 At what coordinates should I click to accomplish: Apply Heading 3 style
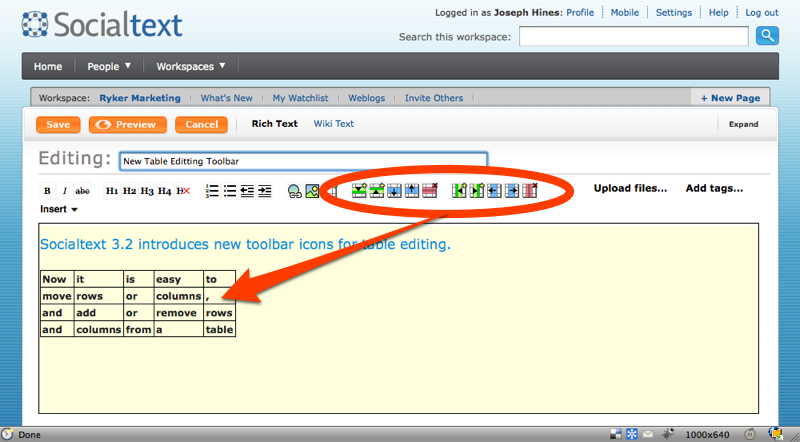[x=147, y=191]
